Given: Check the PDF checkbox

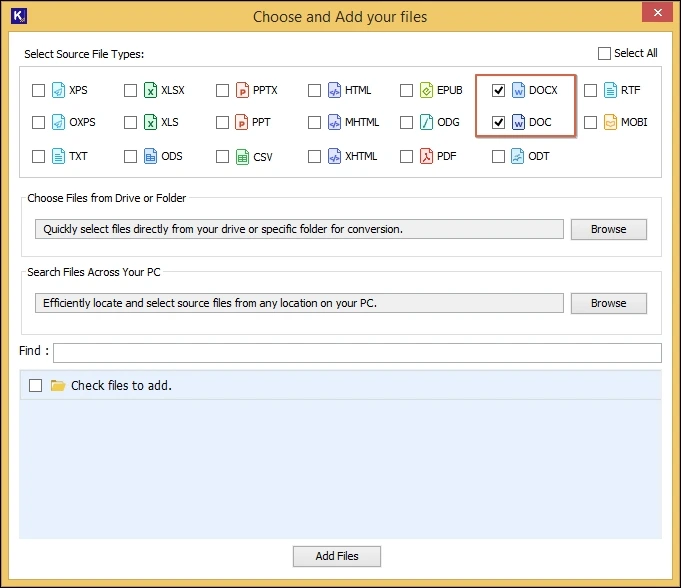Looking at the screenshot, I should (x=407, y=156).
